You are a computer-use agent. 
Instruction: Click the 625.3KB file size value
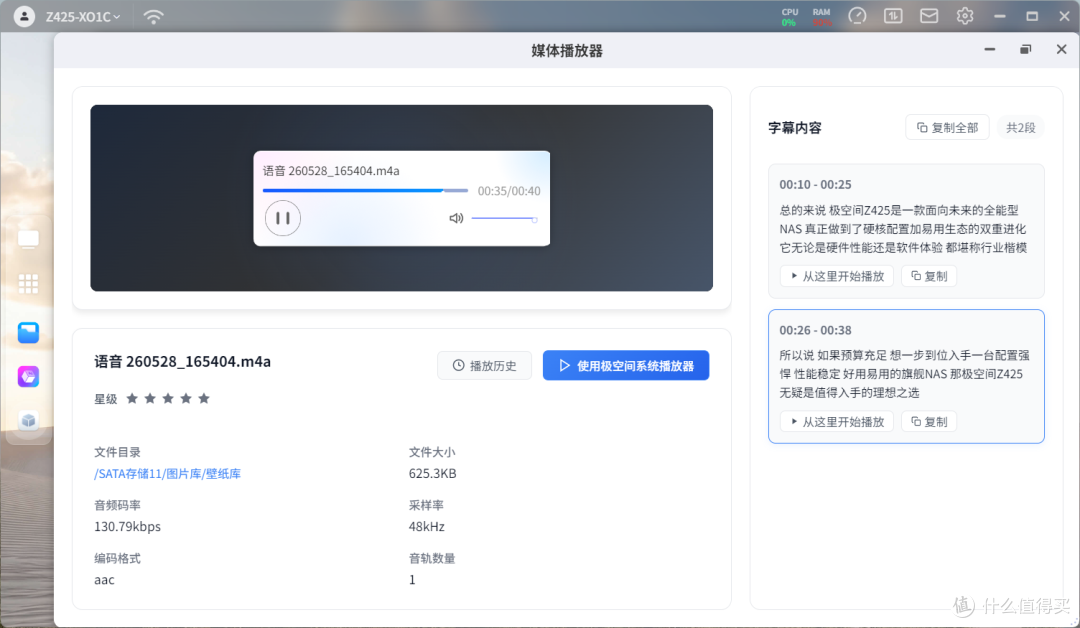click(x=433, y=474)
